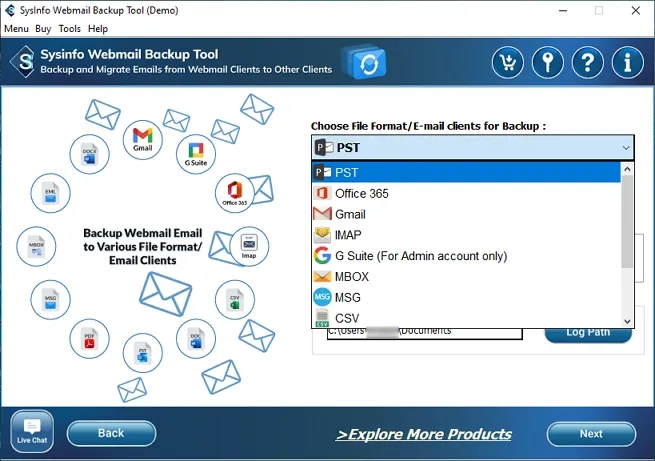The width and height of the screenshot is (655, 461).
Task: Click the Next button
Action: tap(591, 434)
